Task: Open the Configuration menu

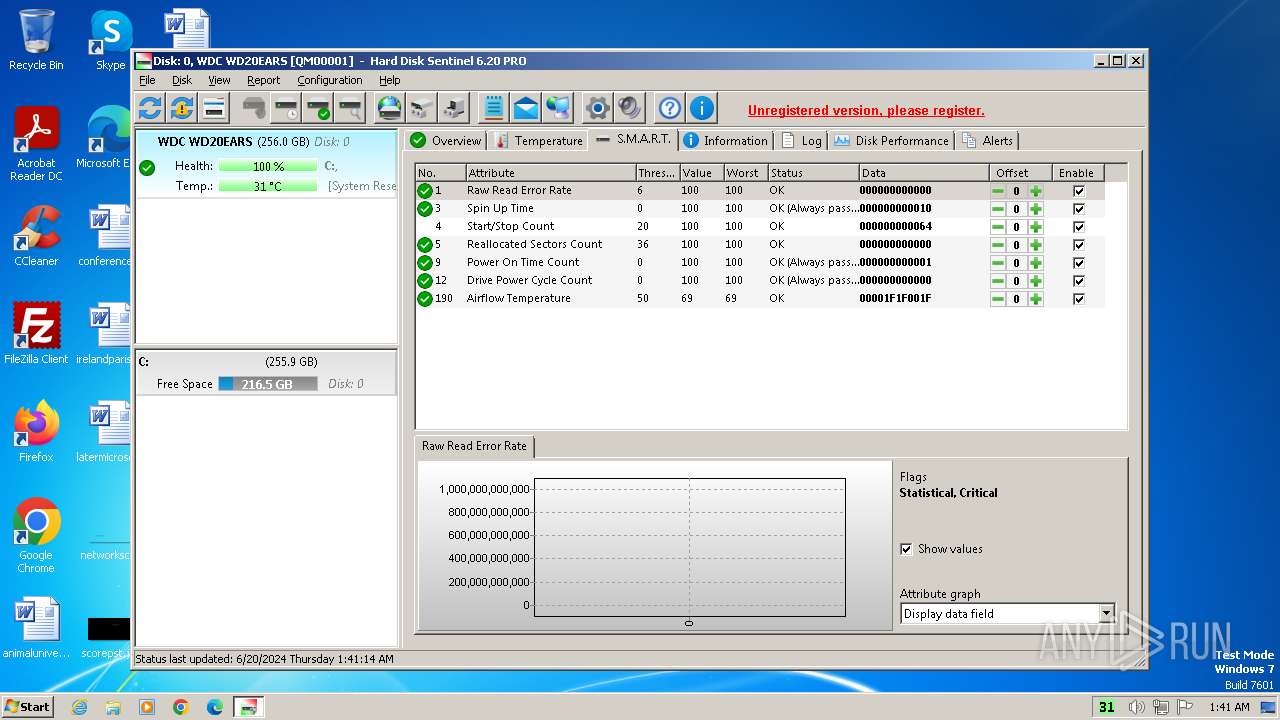Action: click(x=330, y=80)
